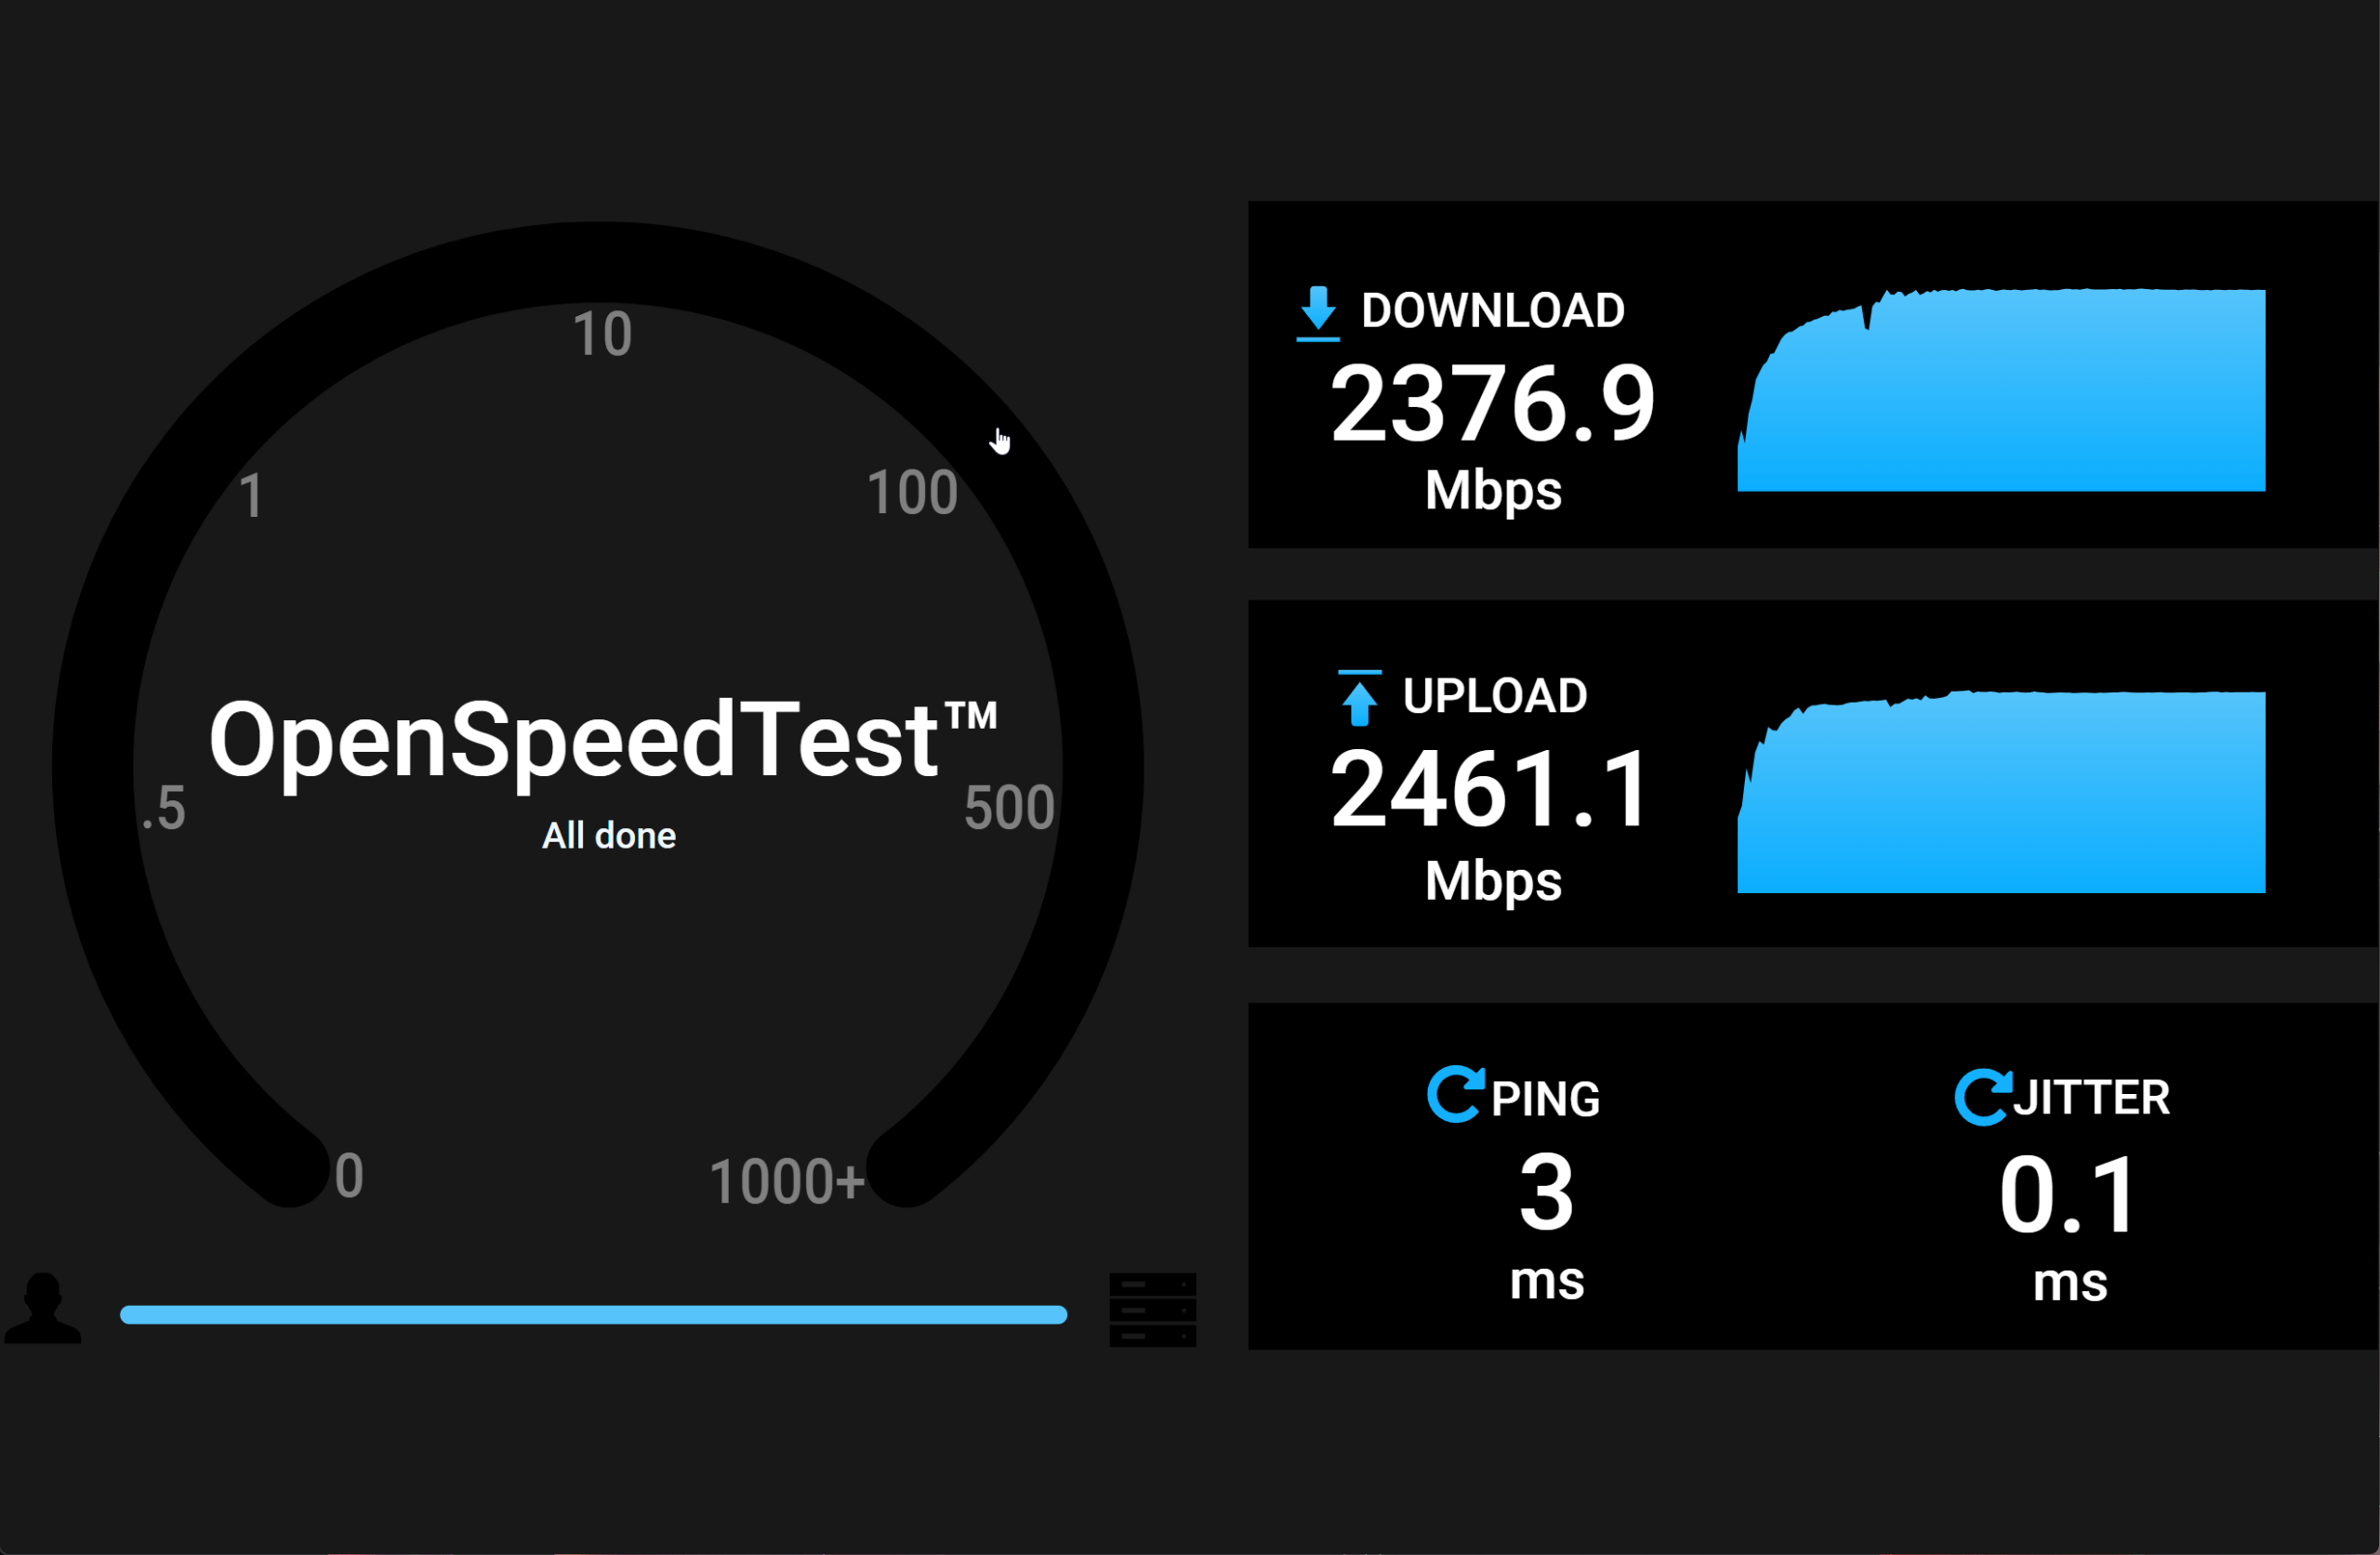Image resolution: width=2380 pixels, height=1555 pixels.
Task: Click the 3 ms ping value
Action: [1546, 1192]
